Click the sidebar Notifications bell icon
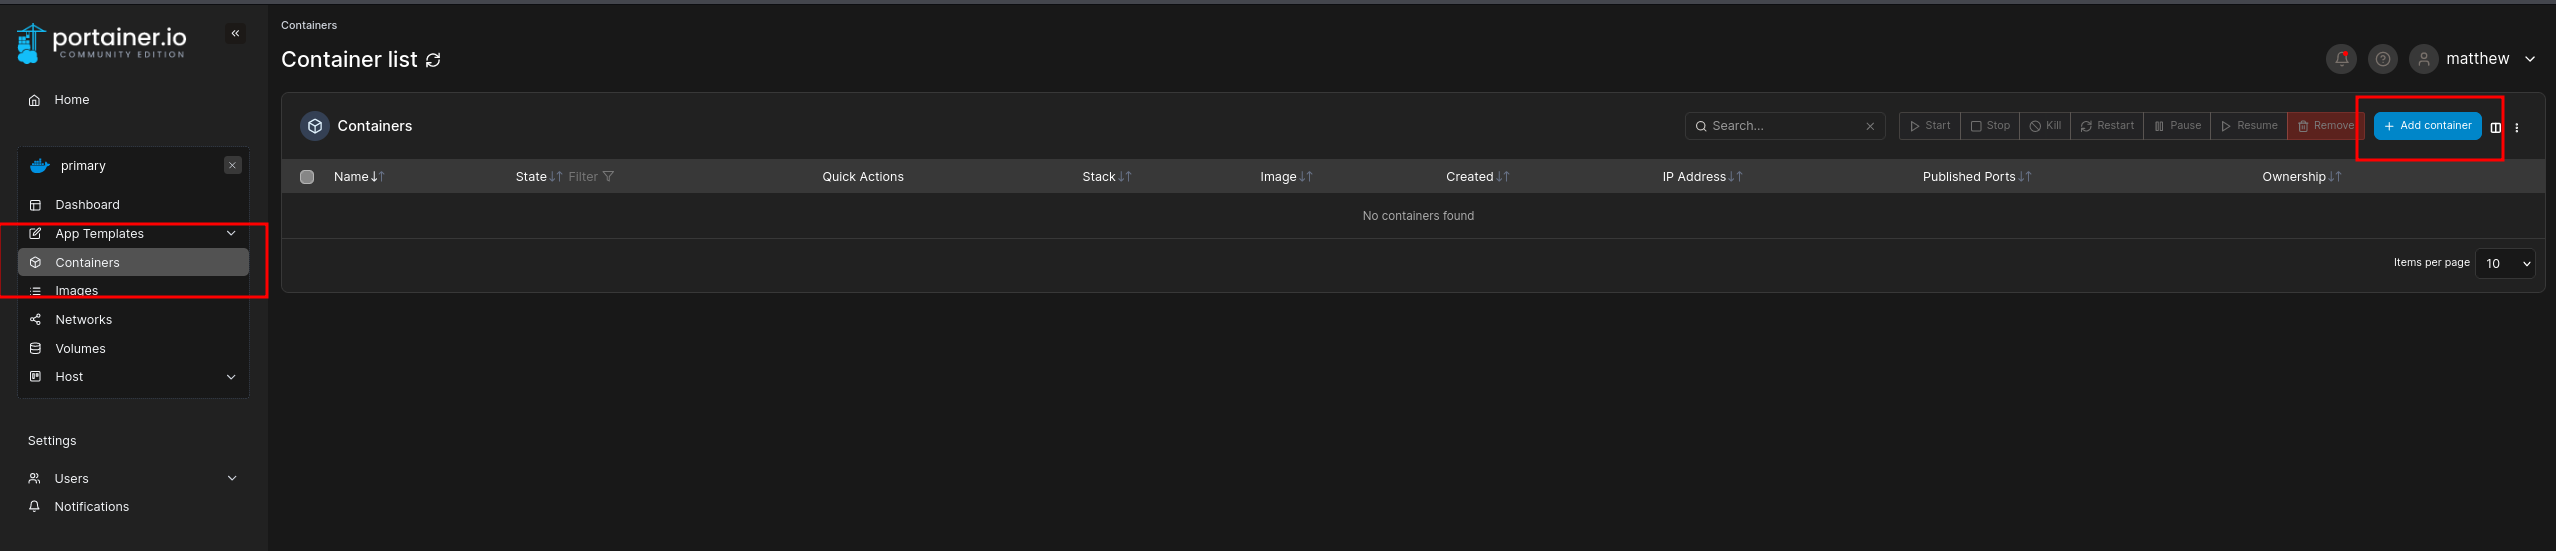Screen dimensions: 2556x551 click(34, 507)
